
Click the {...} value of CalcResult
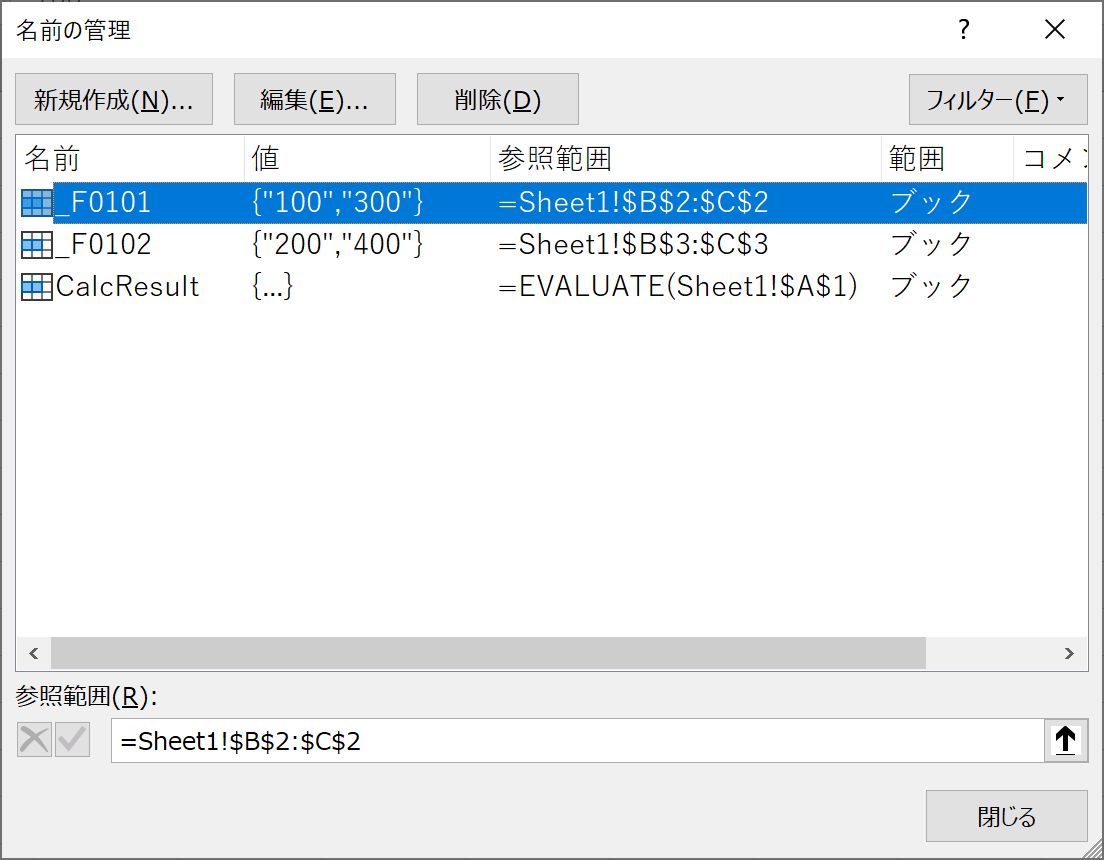pos(272,287)
